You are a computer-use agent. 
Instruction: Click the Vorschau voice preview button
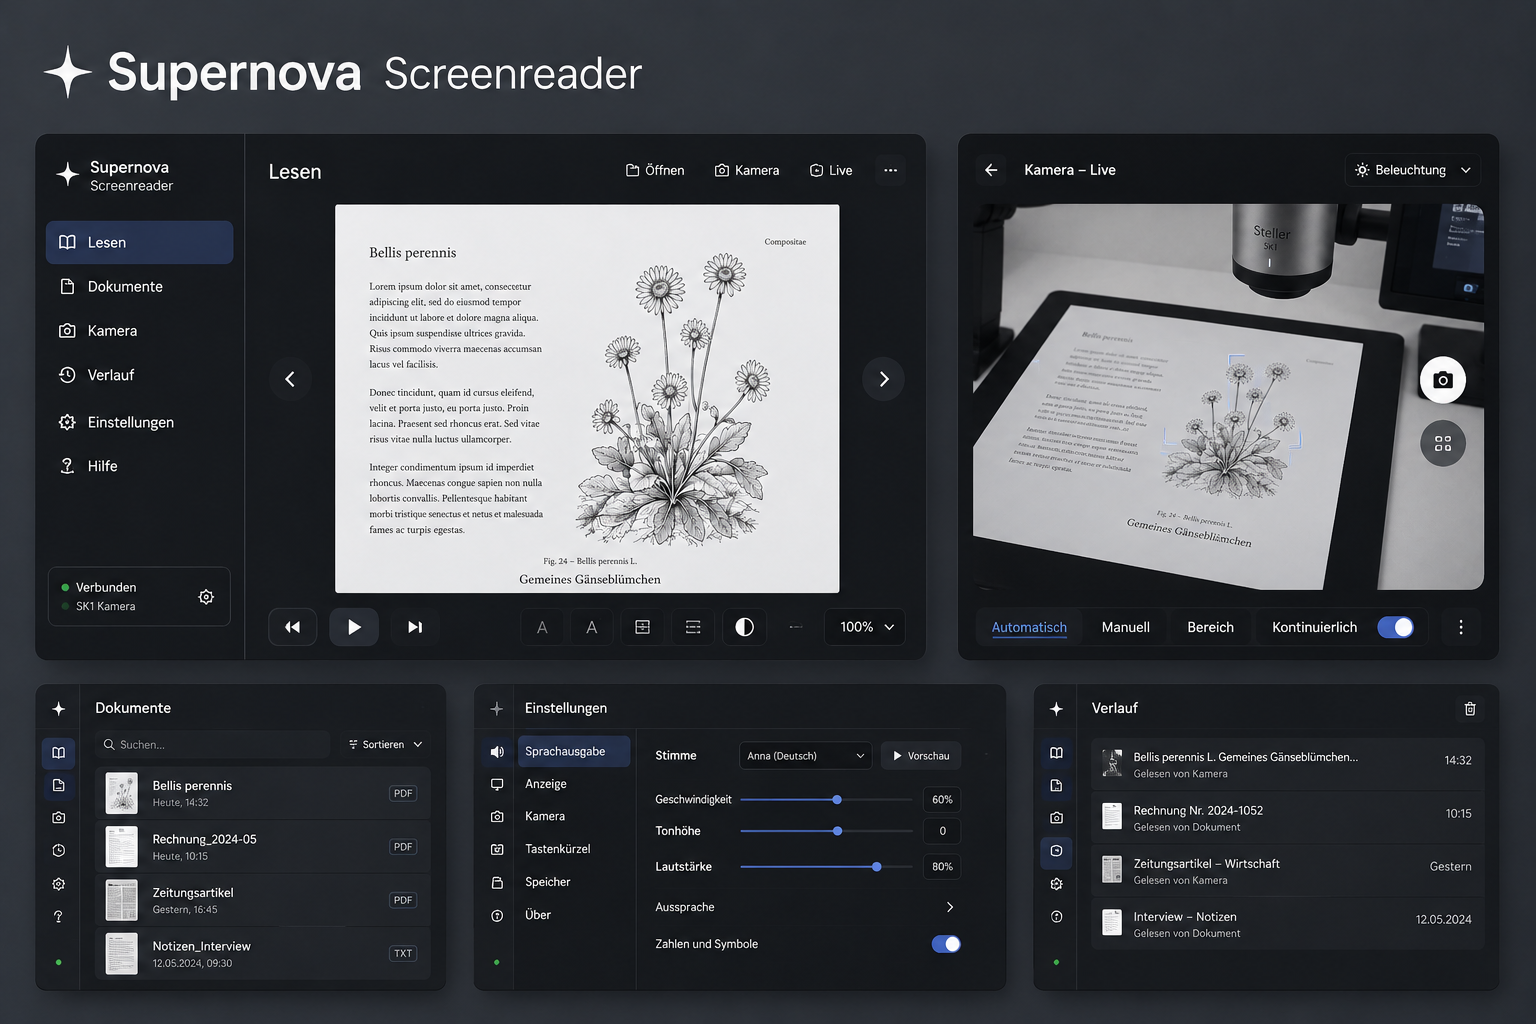coord(921,756)
